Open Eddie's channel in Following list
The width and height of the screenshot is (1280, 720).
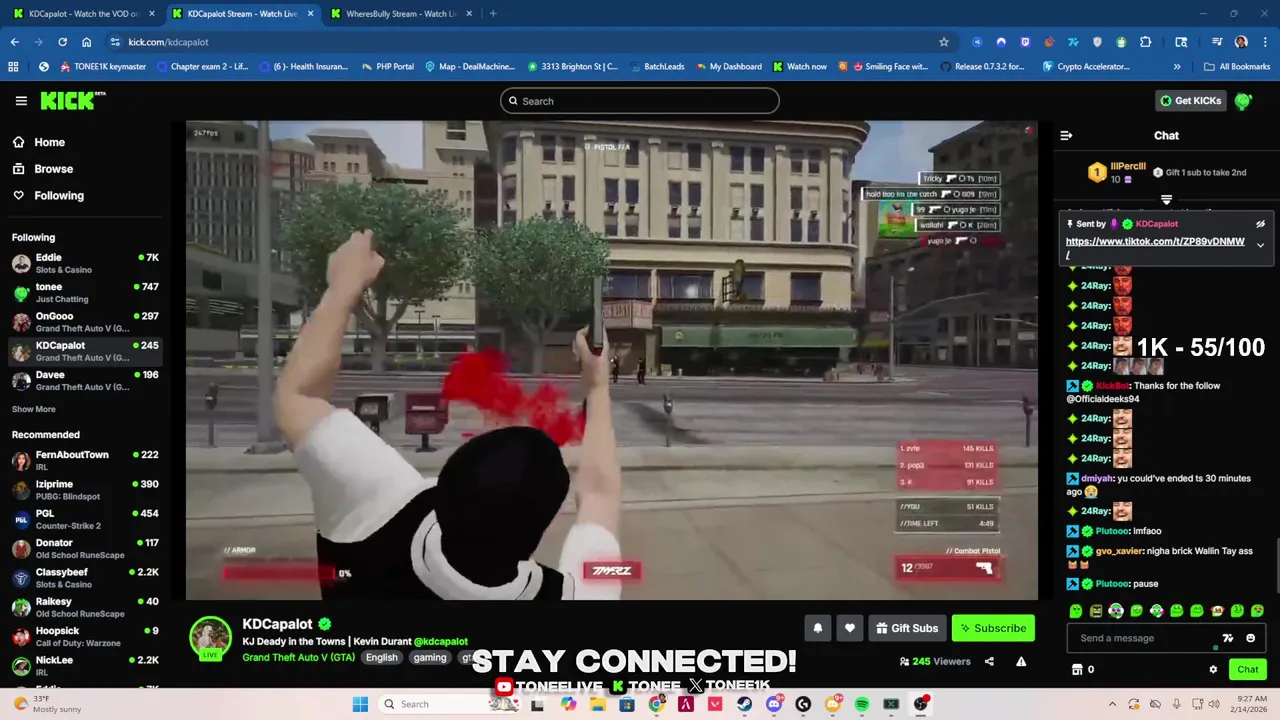[87, 264]
